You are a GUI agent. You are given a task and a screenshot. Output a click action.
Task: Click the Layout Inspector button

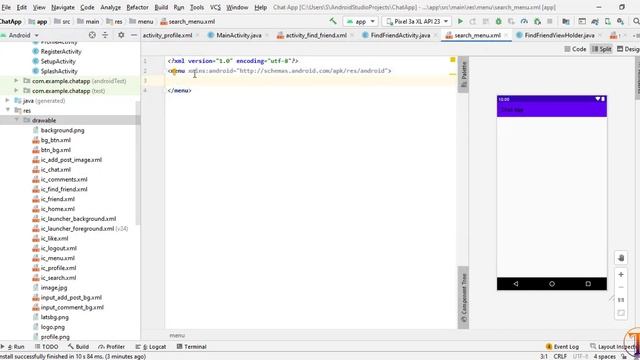click(615, 347)
